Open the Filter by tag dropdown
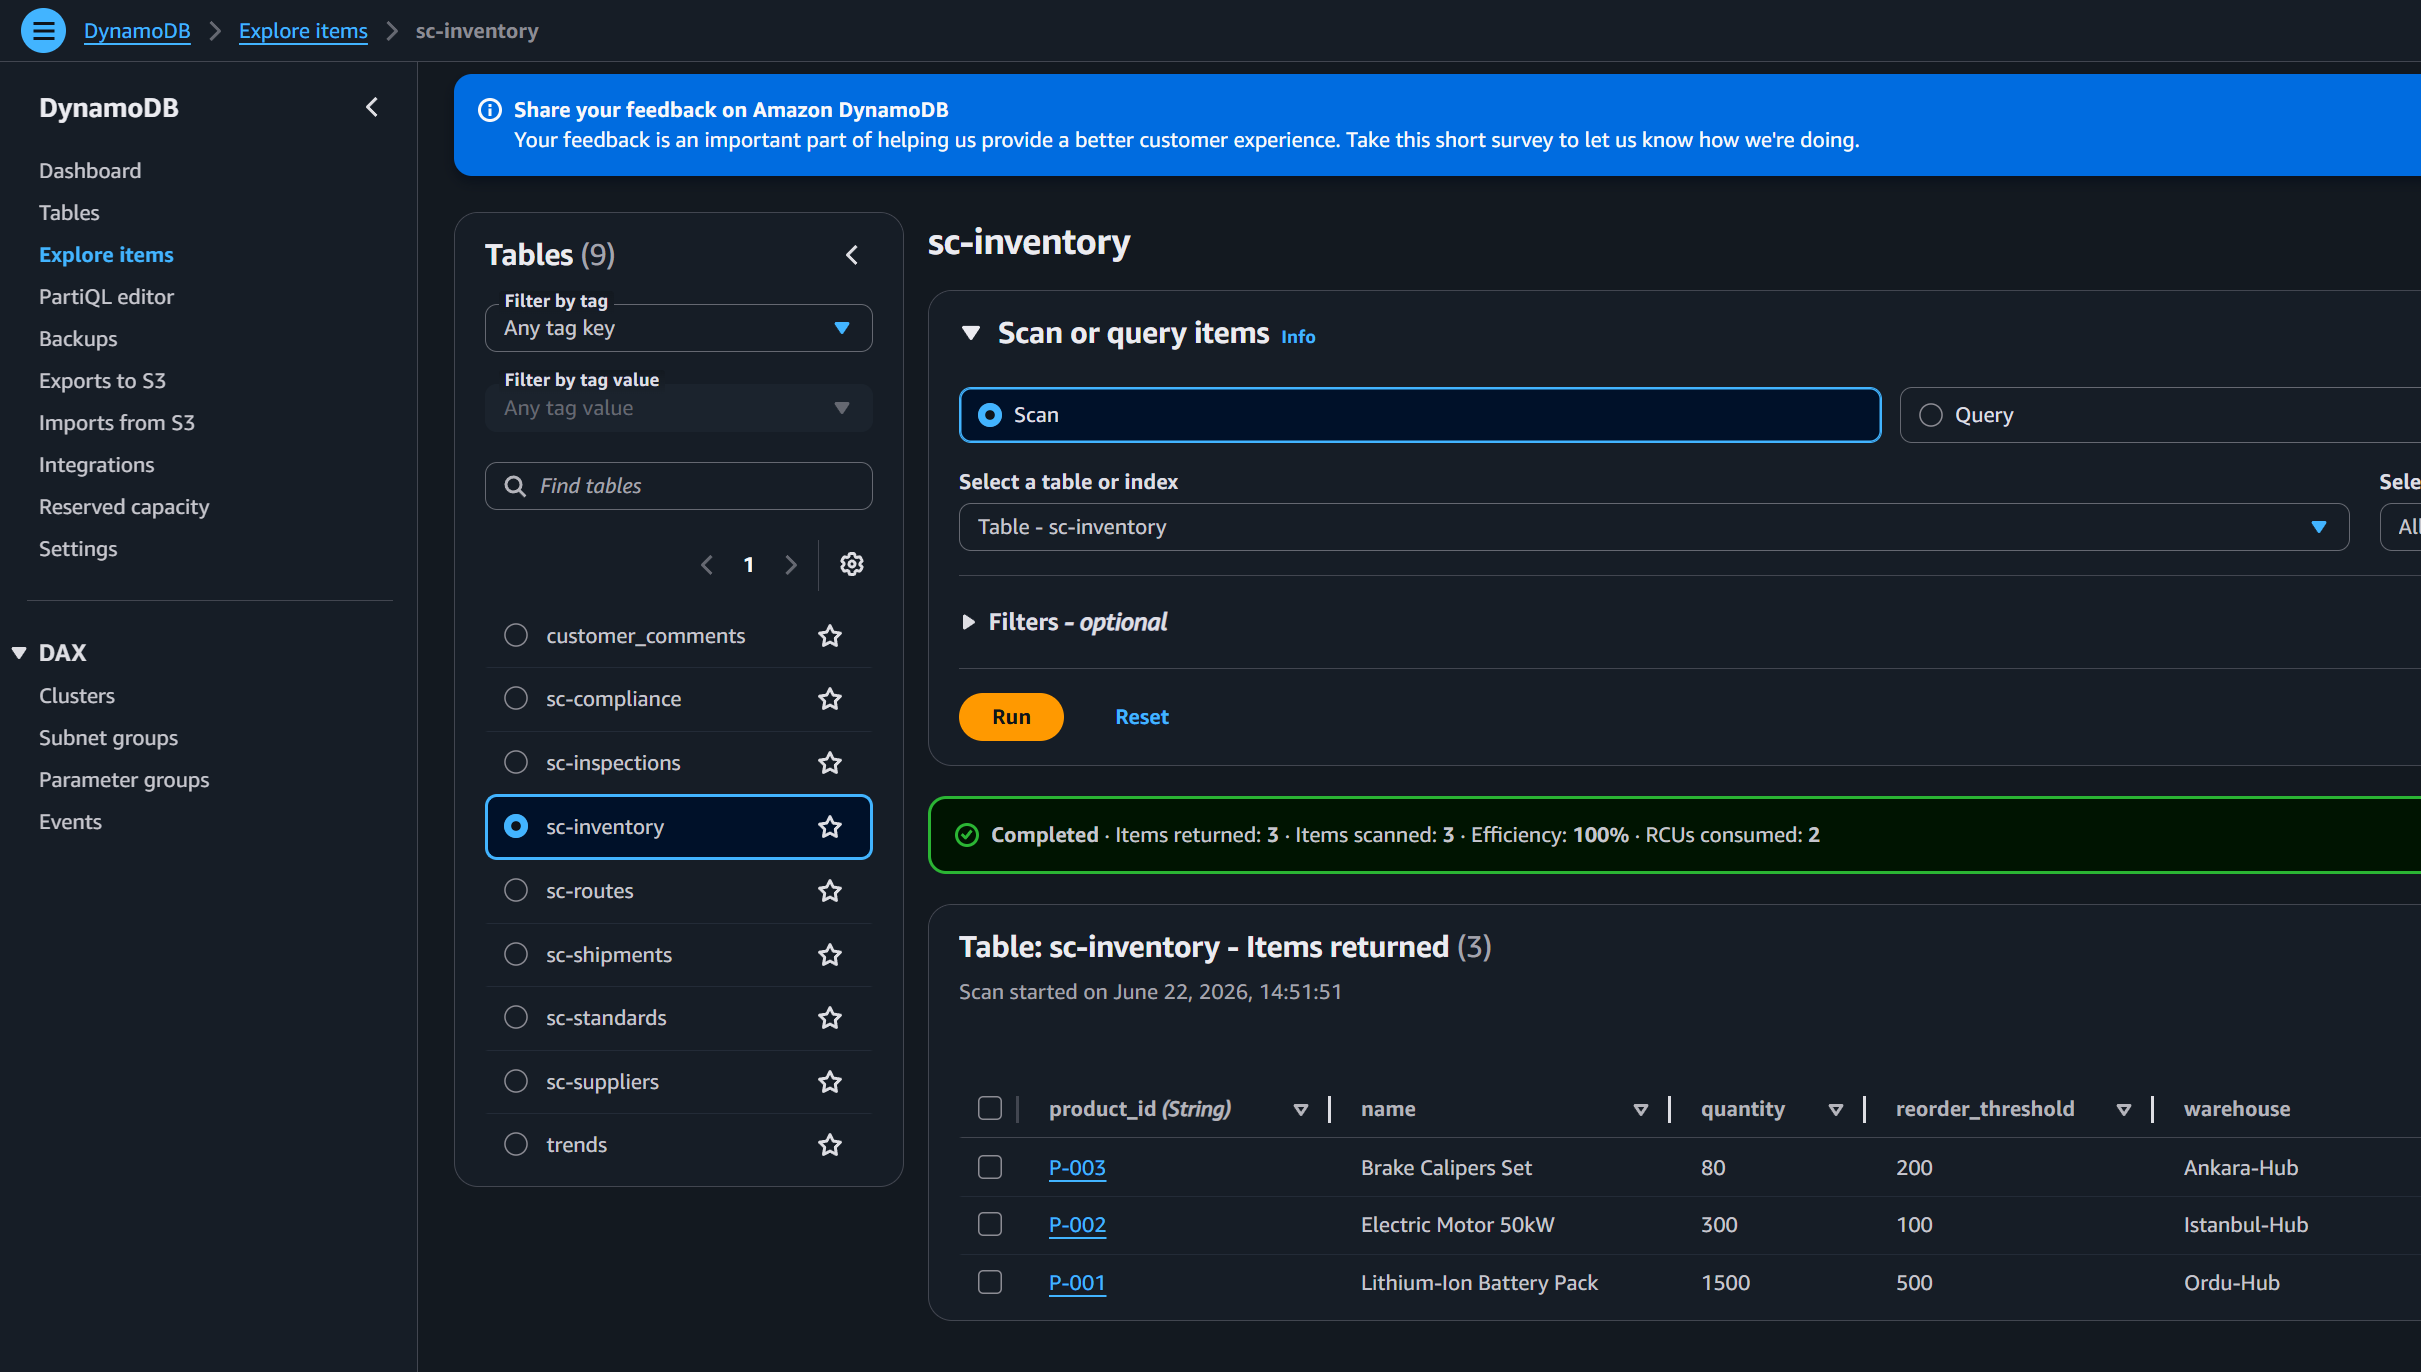Image resolution: width=2421 pixels, height=1372 pixels. click(679, 328)
